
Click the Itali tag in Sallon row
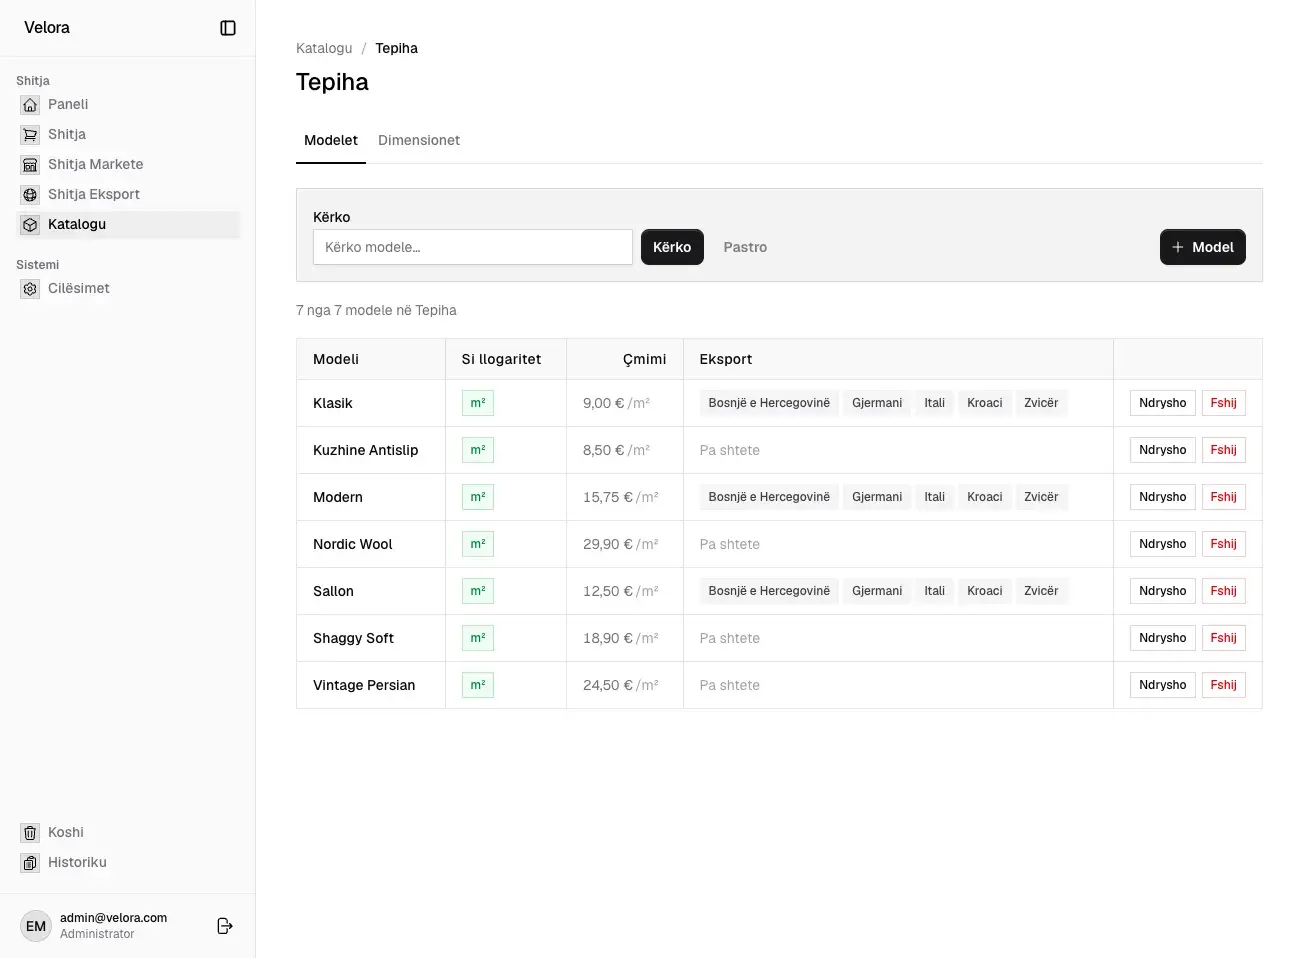point(935,591)
